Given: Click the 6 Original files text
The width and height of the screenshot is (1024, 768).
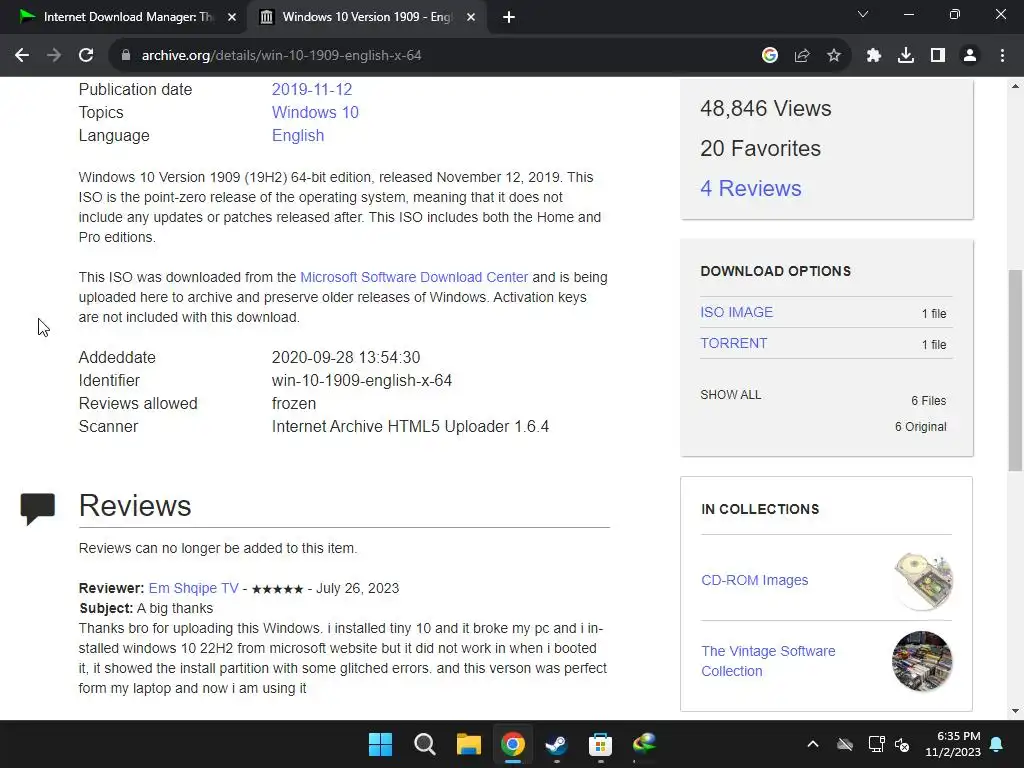Looking at the screenshot, I should pos(920,426).
